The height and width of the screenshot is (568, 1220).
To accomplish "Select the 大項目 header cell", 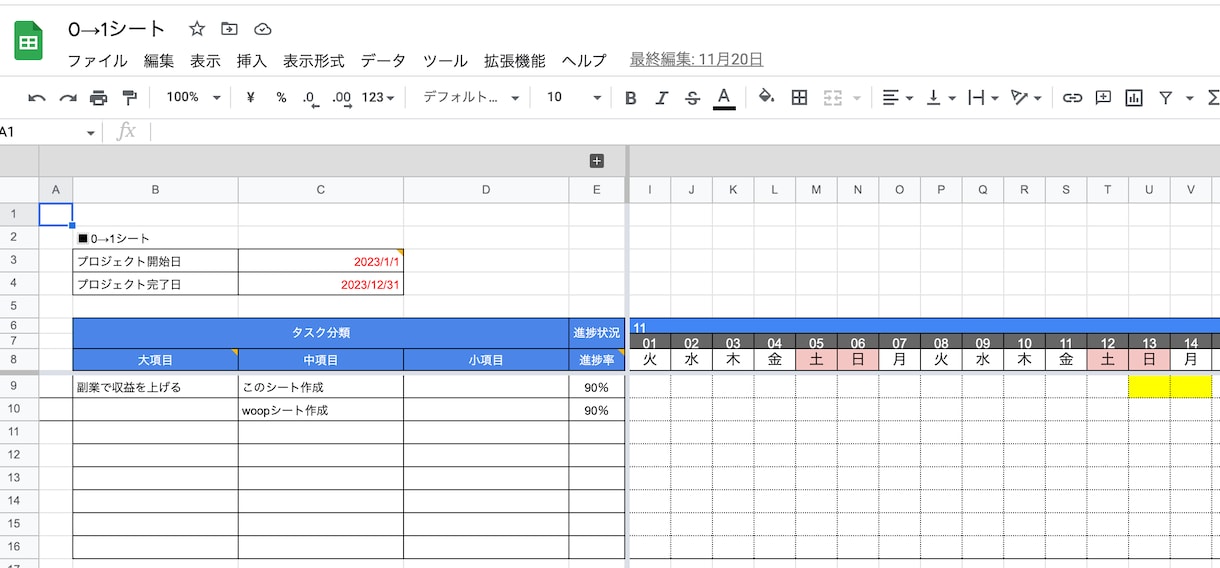I will 155,360.
